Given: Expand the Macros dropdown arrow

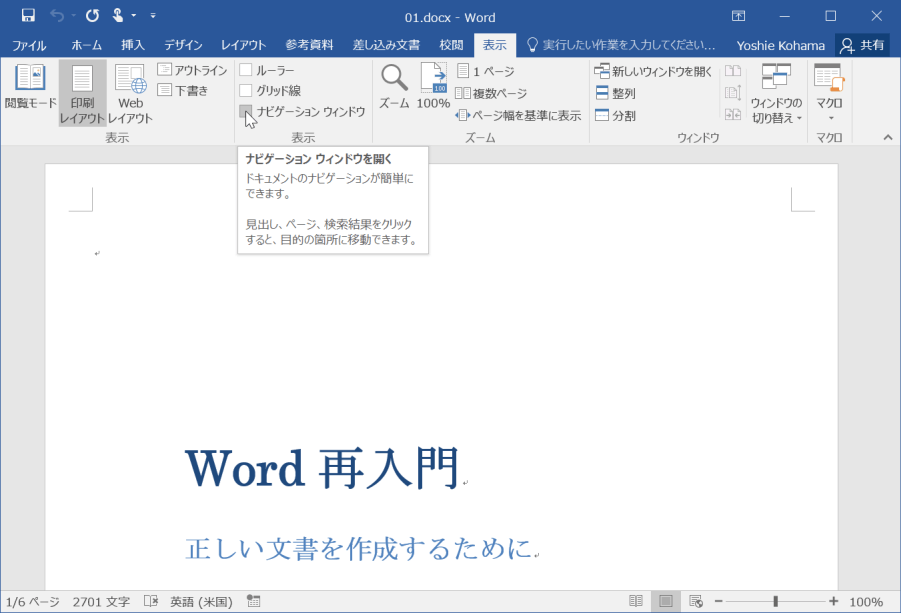Looking at the screenshot, I should point(831,118).
